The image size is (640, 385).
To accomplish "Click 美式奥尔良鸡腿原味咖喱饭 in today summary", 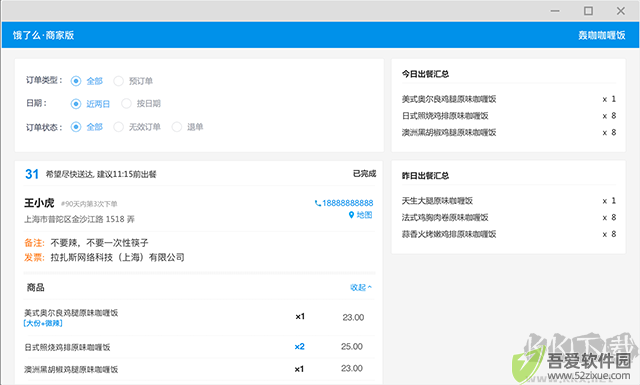I will [449, 99].
